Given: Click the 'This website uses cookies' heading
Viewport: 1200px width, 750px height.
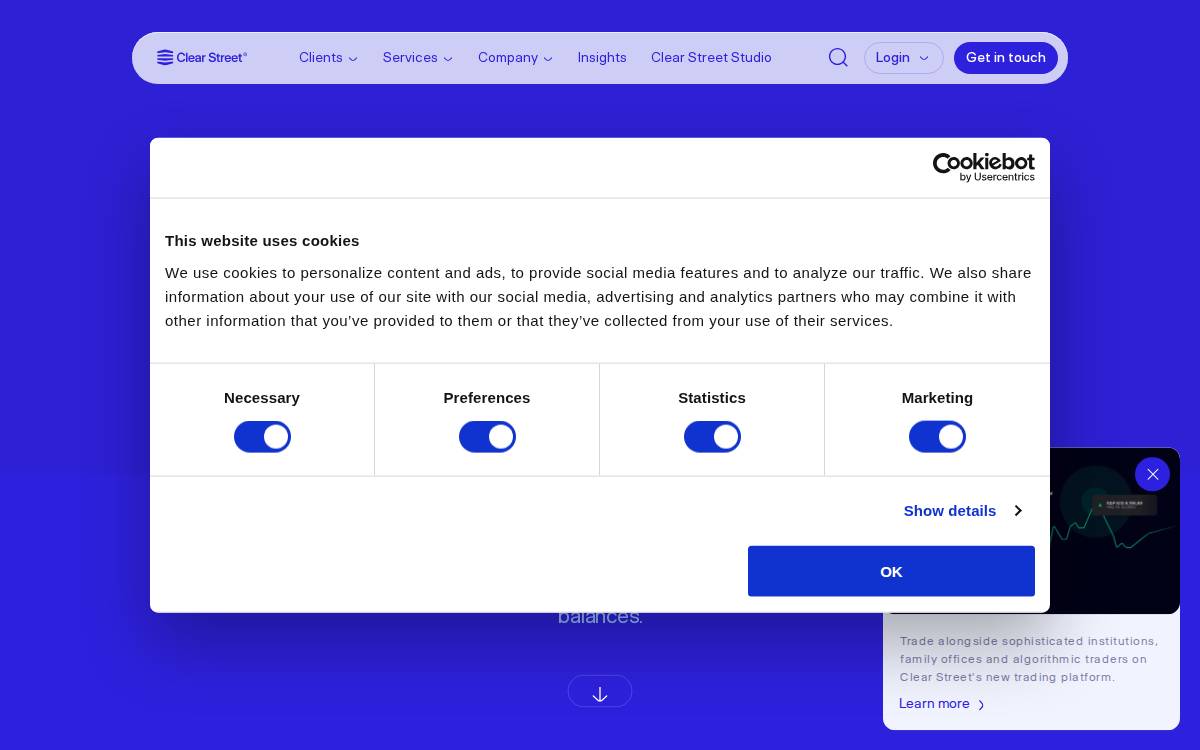Looking at the screenshot, I should (x=262, y=241).
